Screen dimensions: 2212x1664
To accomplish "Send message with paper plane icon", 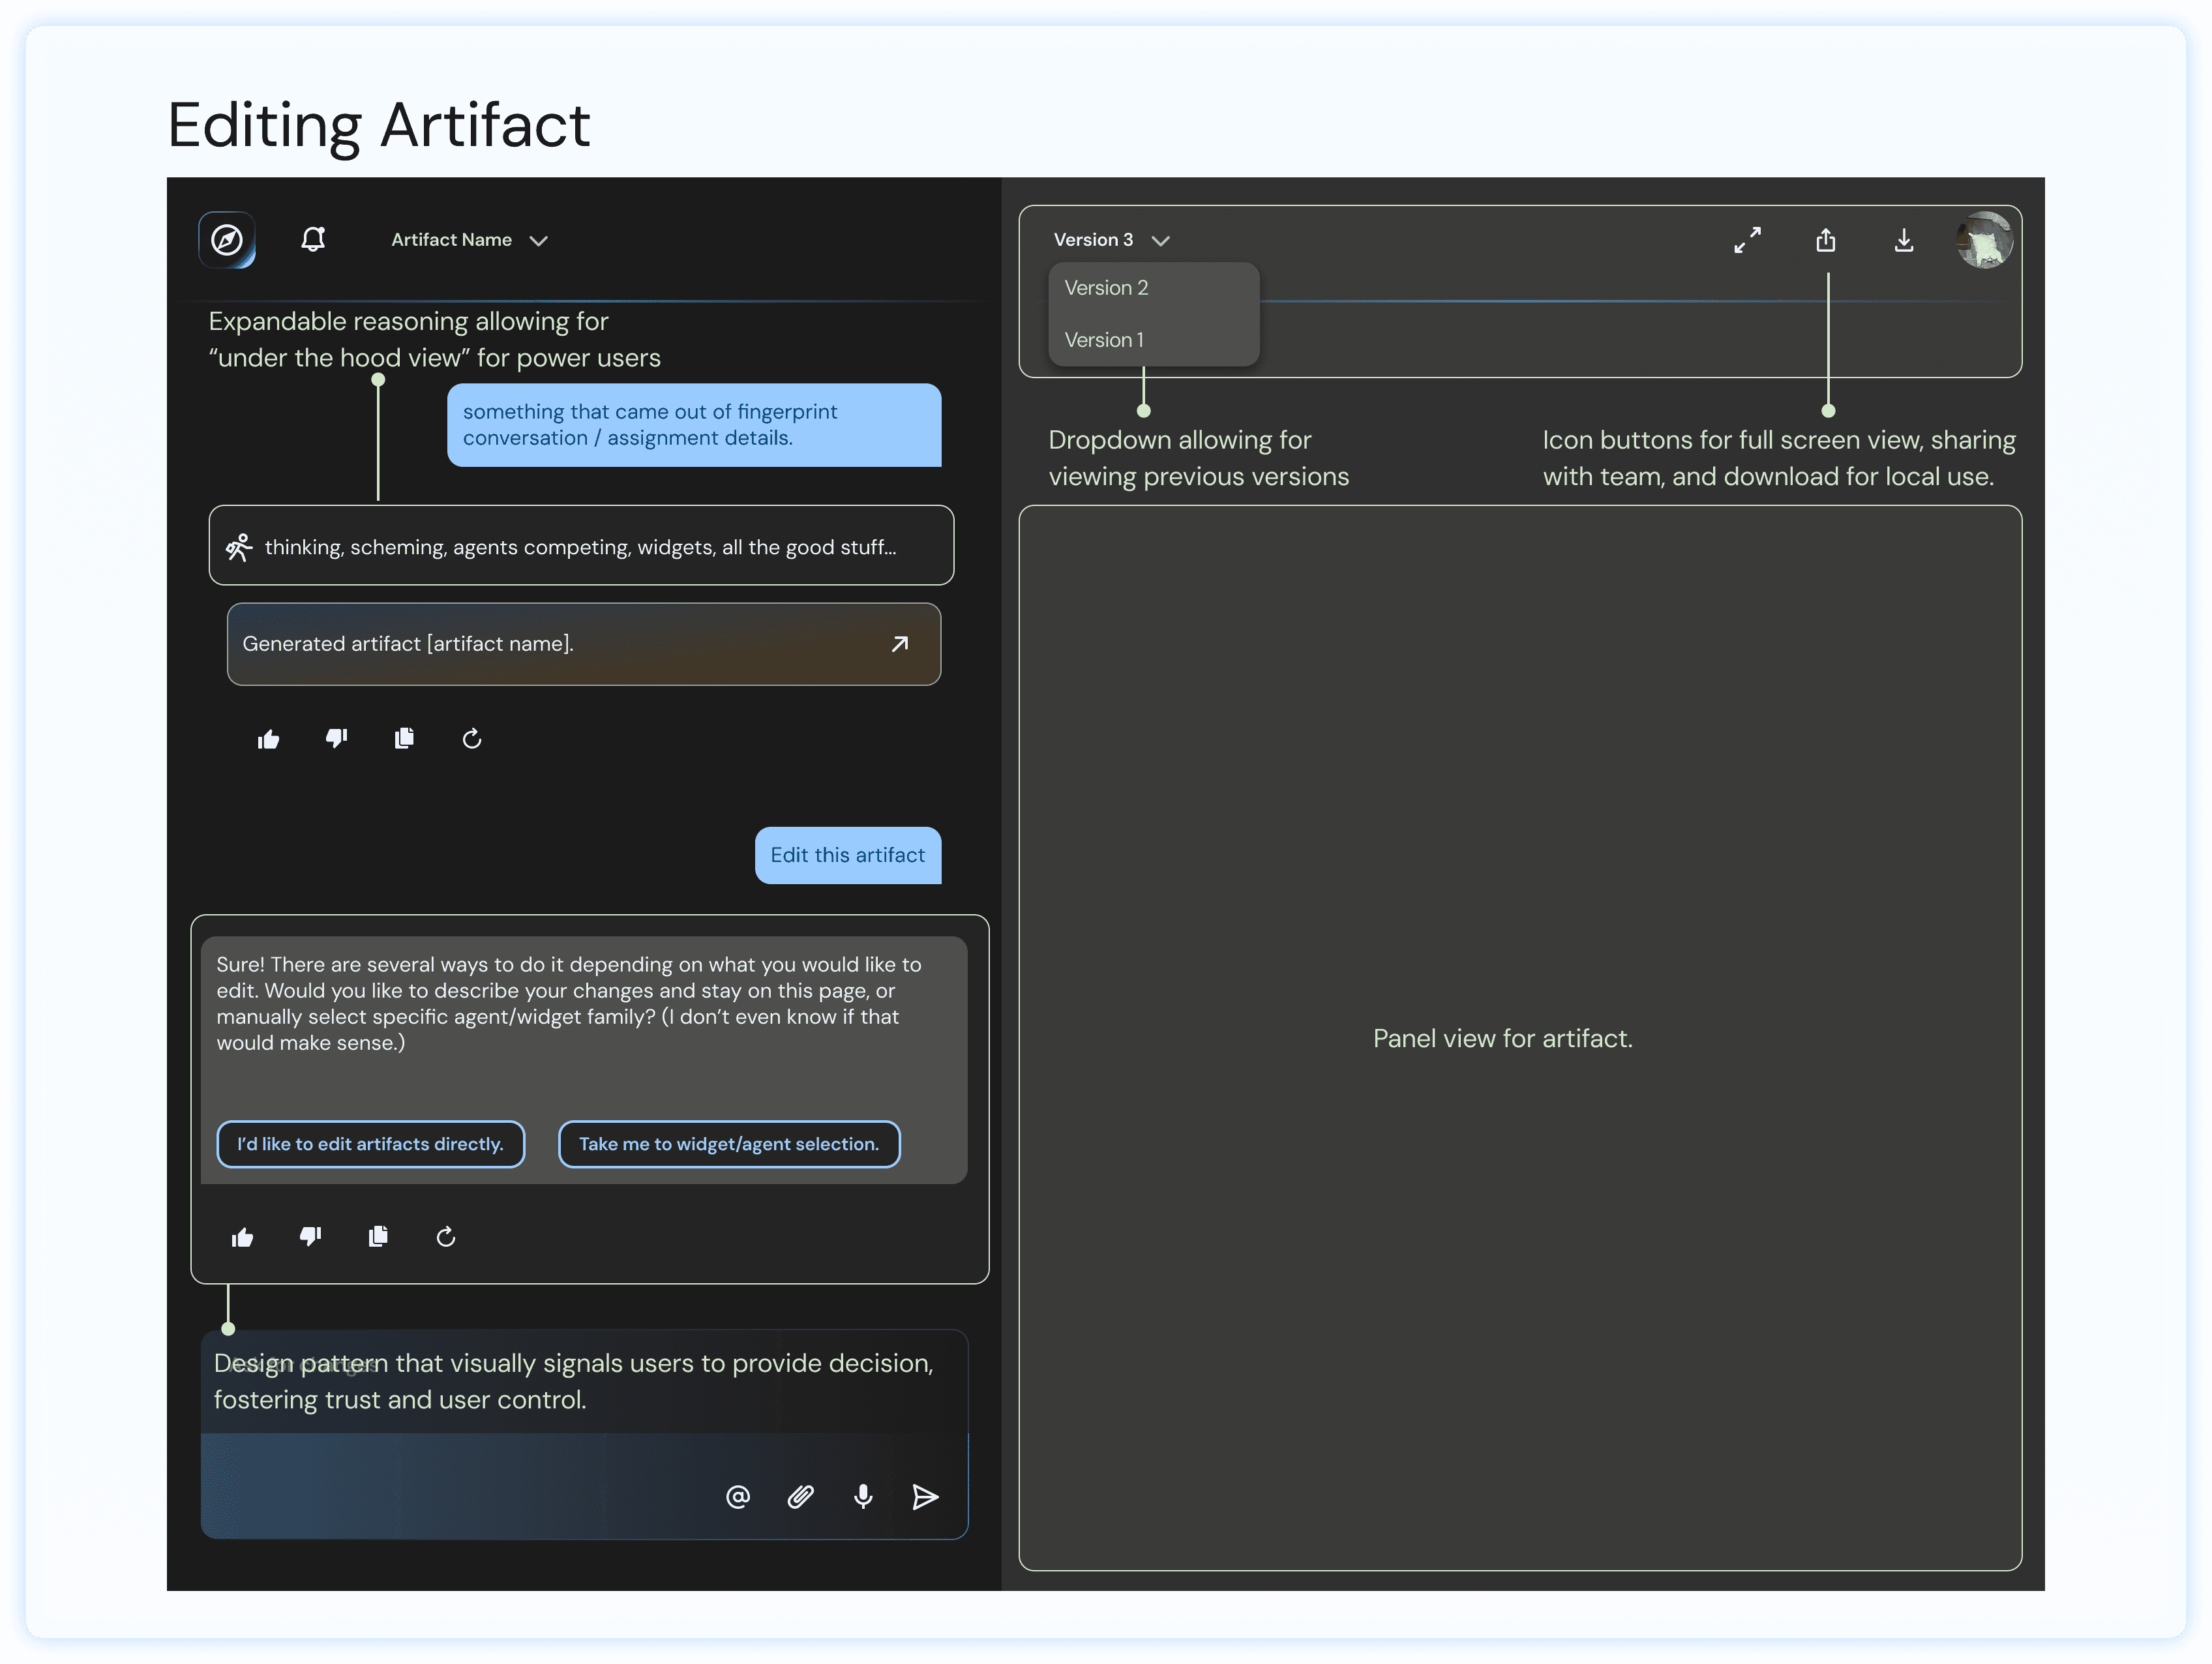I will pos(925,1496).
